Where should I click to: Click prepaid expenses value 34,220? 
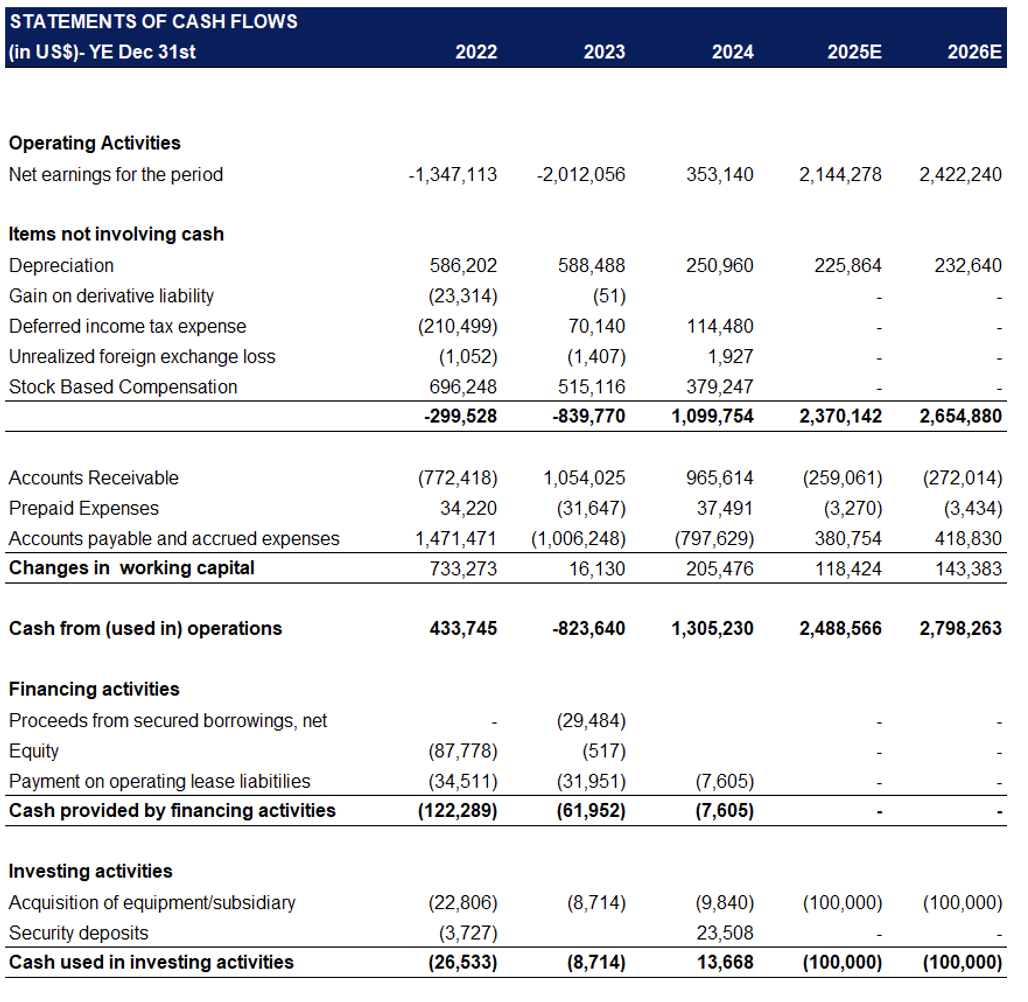coord(468,509)
